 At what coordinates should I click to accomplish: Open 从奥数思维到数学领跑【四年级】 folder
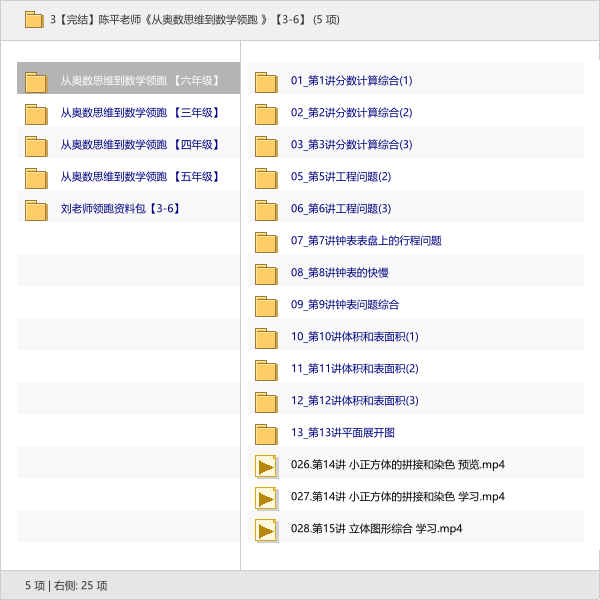click(x=140, y=145)
